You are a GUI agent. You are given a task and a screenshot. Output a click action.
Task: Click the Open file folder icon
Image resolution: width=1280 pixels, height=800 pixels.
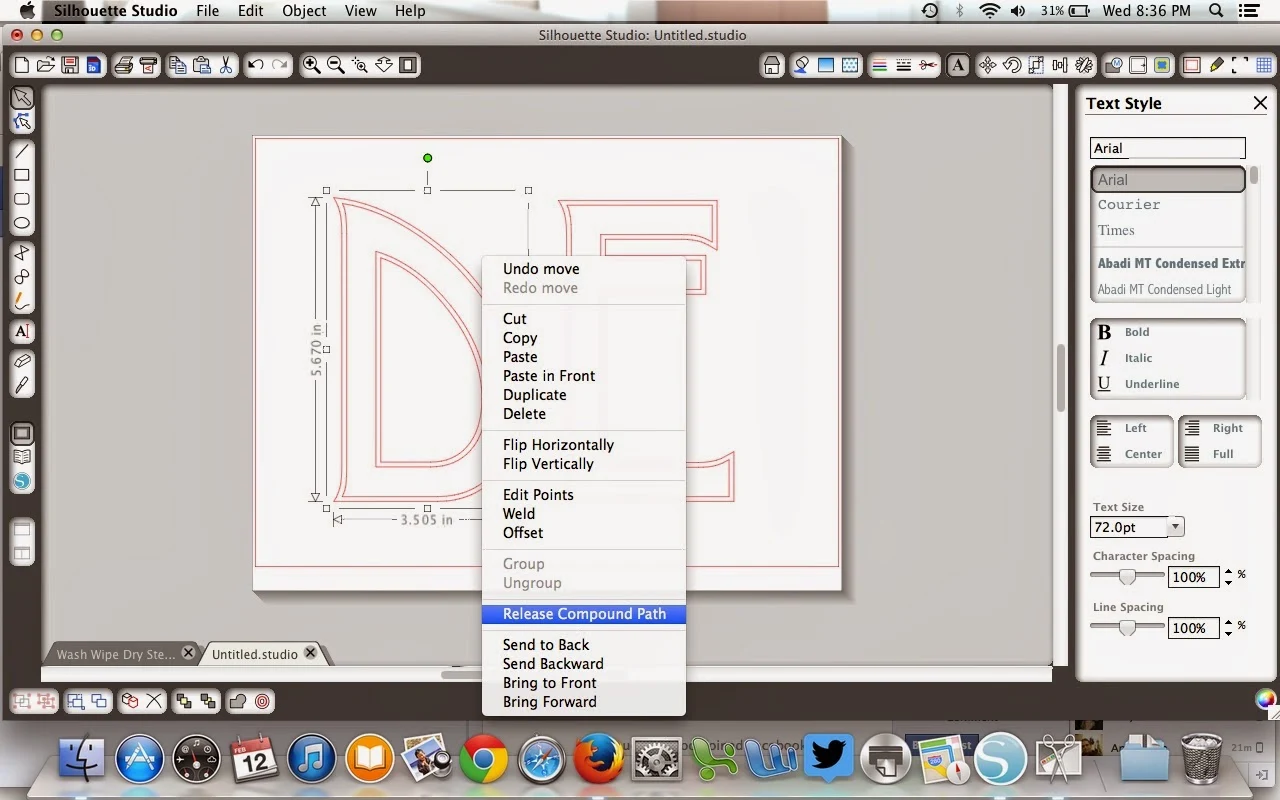click(x=45, y=66)
